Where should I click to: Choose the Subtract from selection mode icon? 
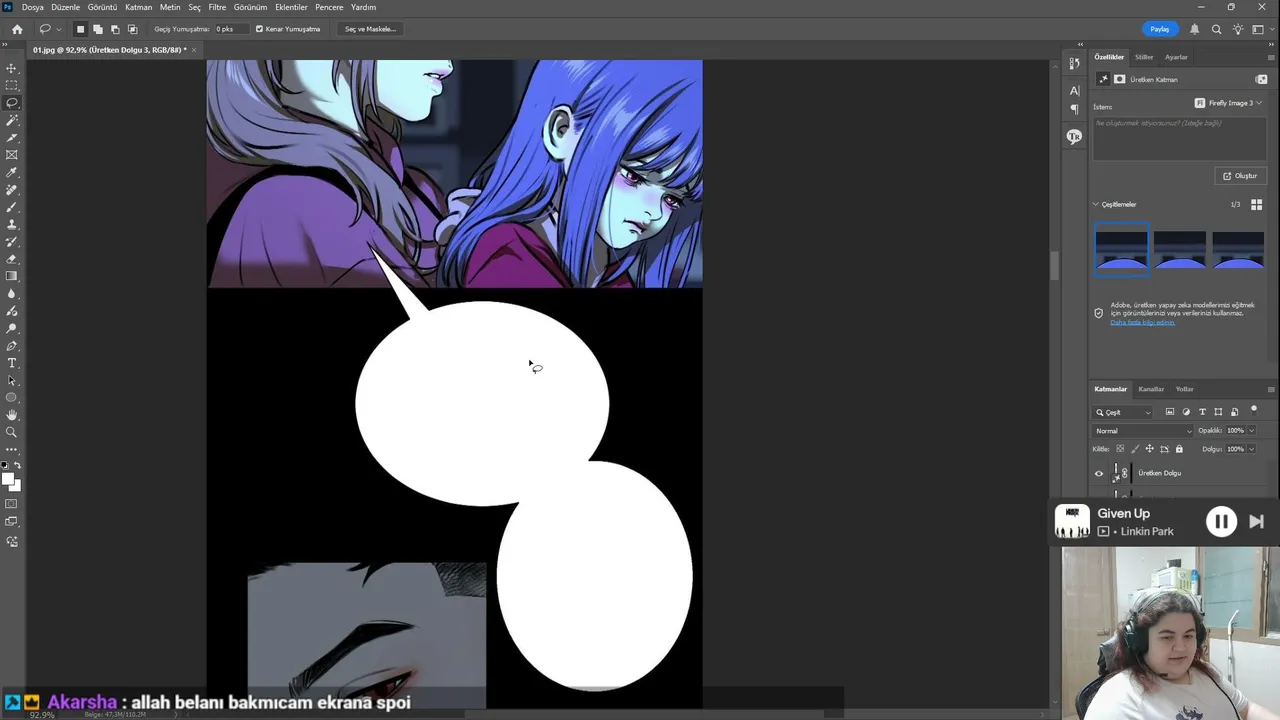(x=115, y=29)
